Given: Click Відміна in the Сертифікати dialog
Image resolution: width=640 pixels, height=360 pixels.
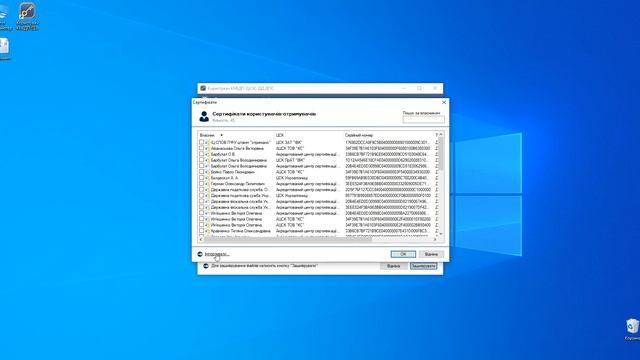Looking at the screenshot, I should point(431,254).
